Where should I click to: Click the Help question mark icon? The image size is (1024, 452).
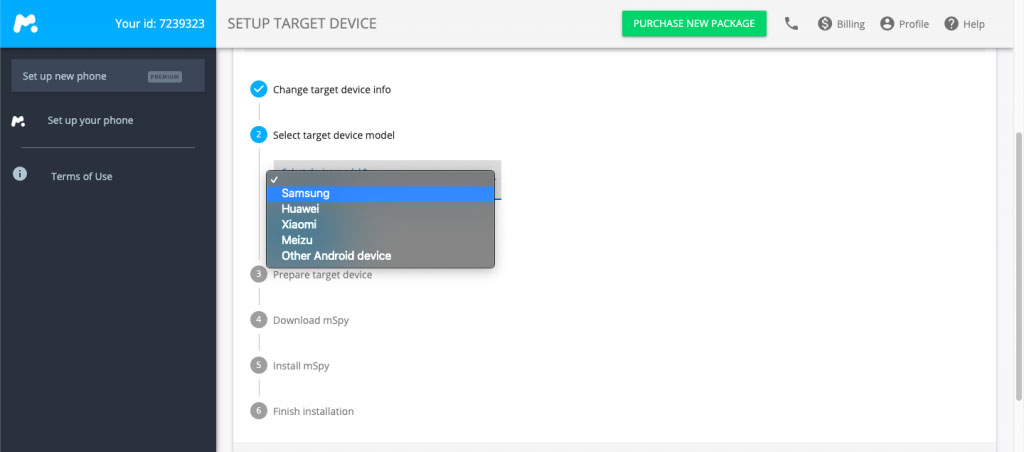click(x=951, y=24)
